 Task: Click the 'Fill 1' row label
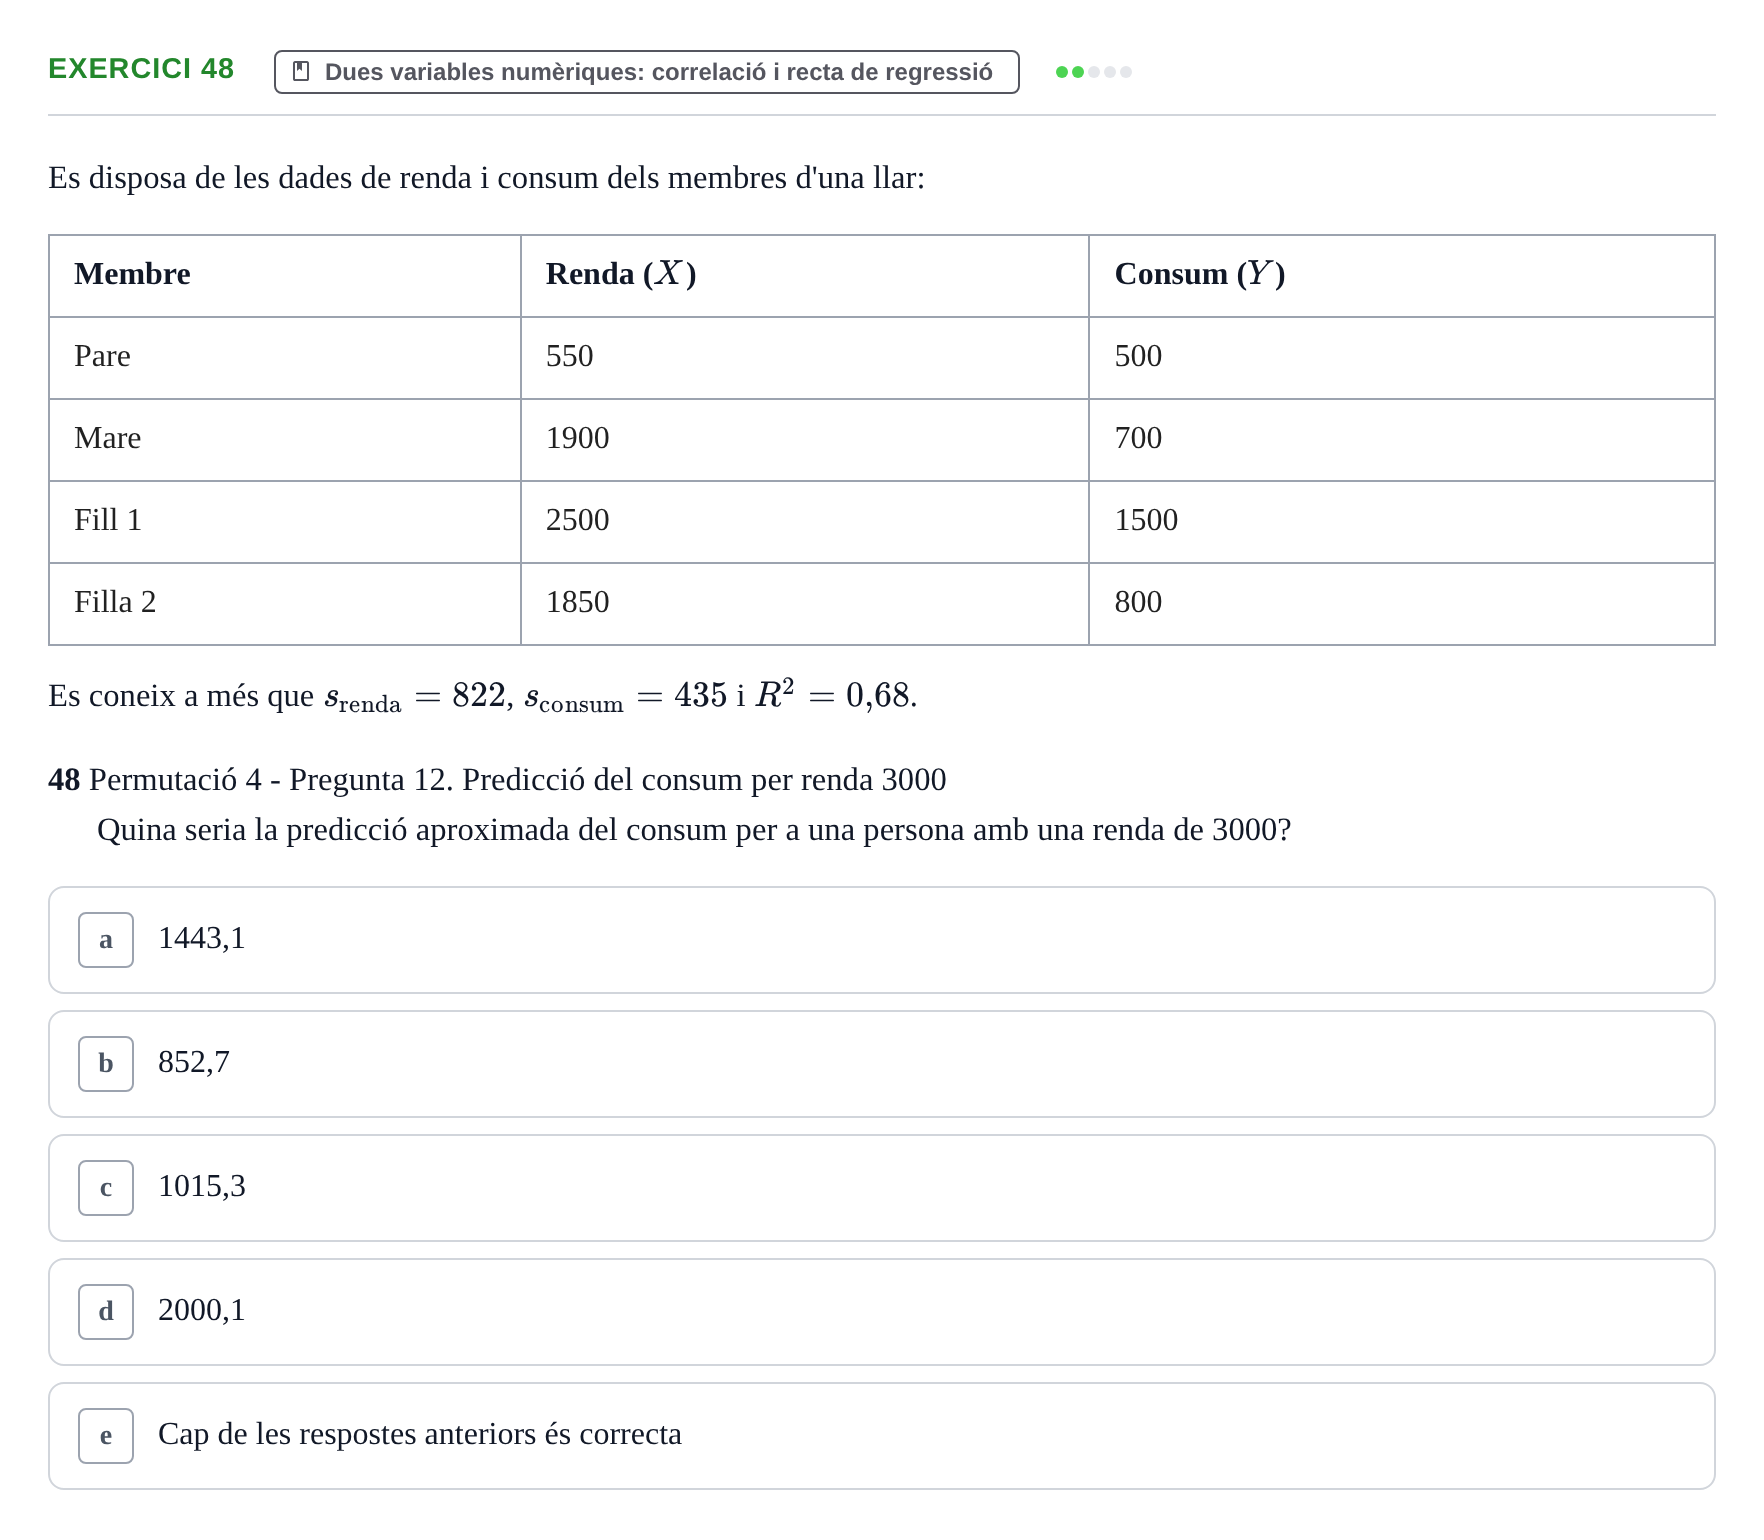(x=108, y=520)
